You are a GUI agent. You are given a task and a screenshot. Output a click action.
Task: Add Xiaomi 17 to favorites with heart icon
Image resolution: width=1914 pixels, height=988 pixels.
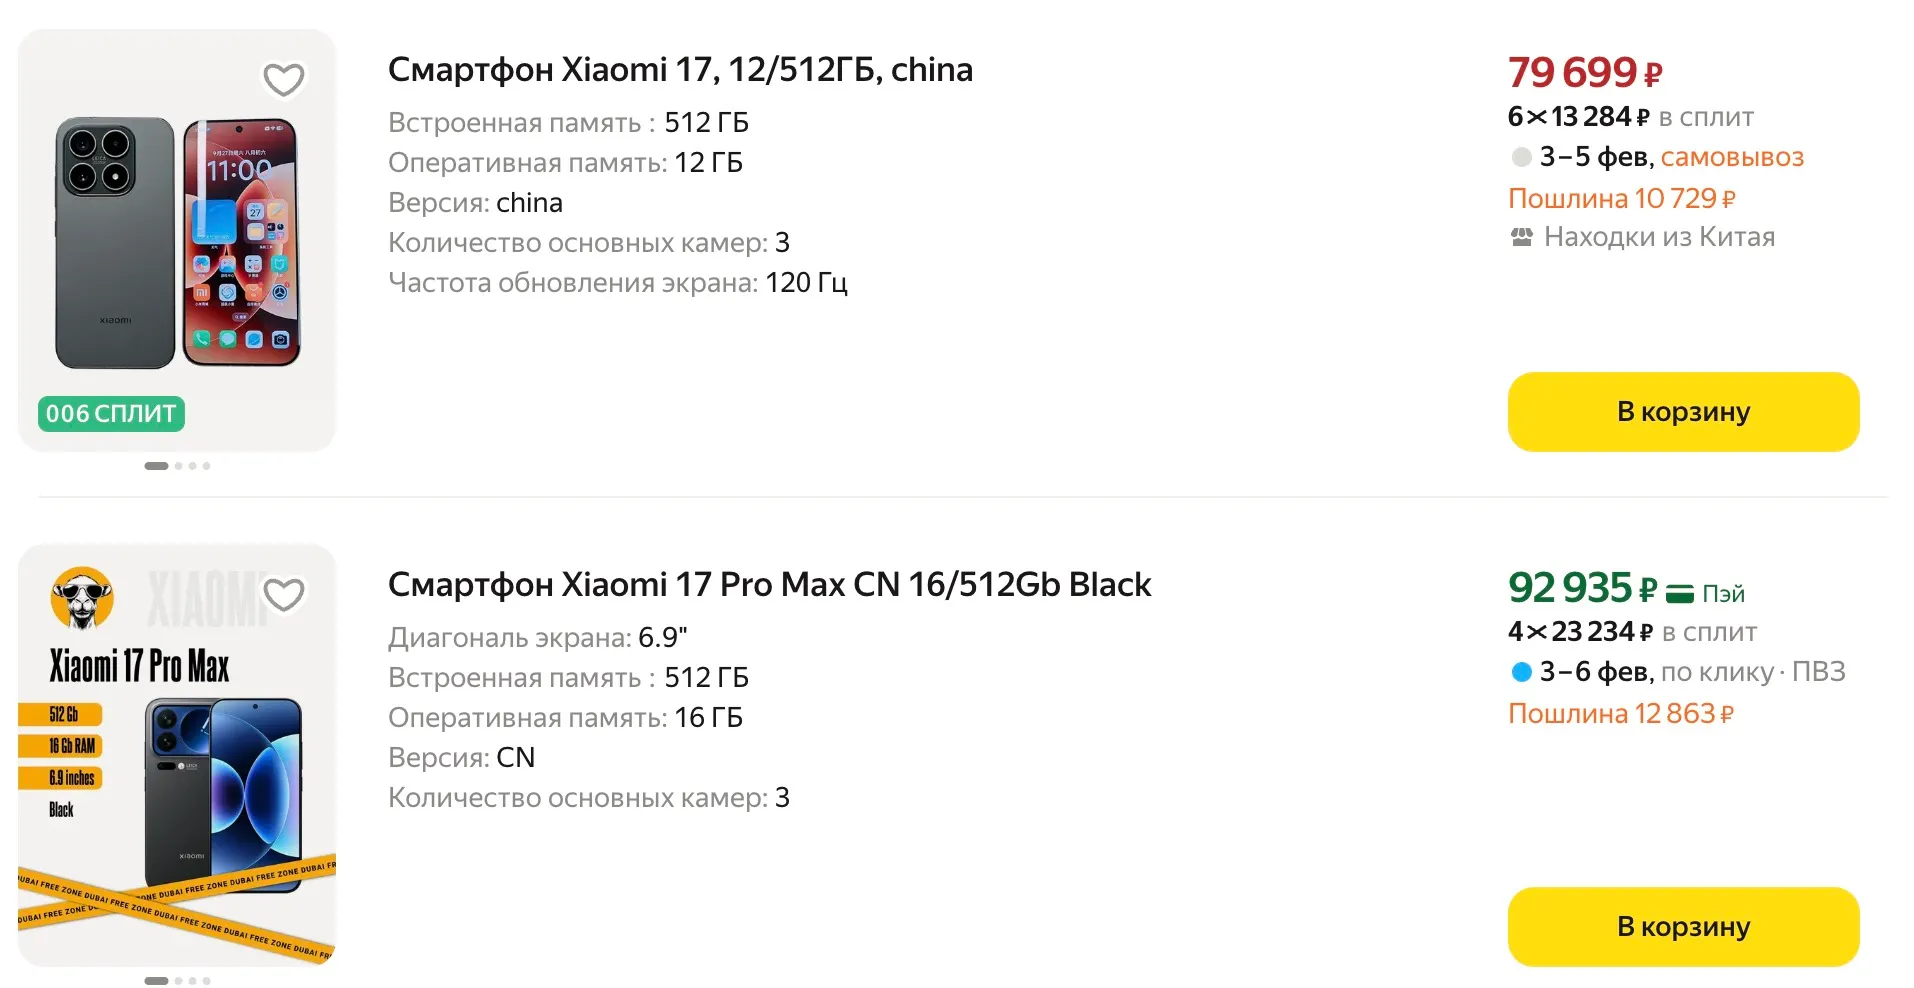284,80
